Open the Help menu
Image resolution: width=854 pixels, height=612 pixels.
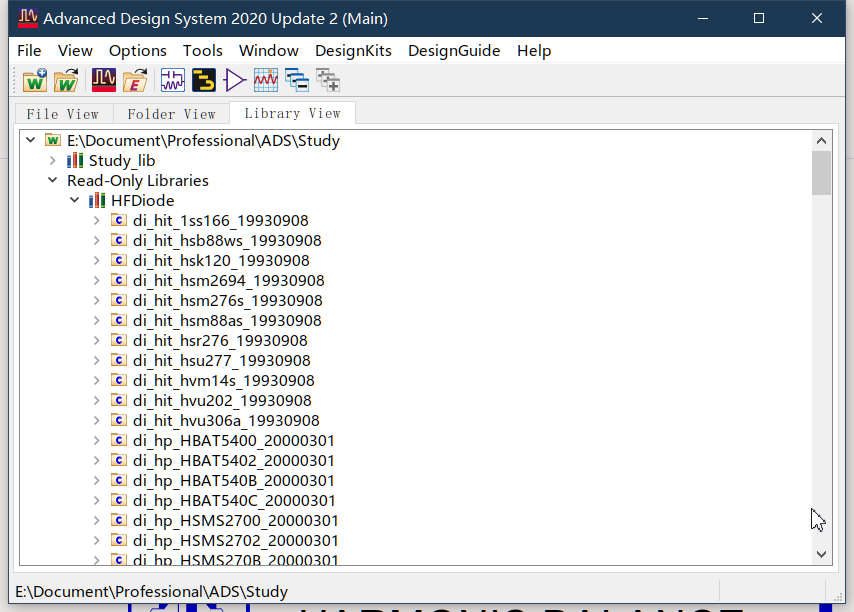[534, 51]
